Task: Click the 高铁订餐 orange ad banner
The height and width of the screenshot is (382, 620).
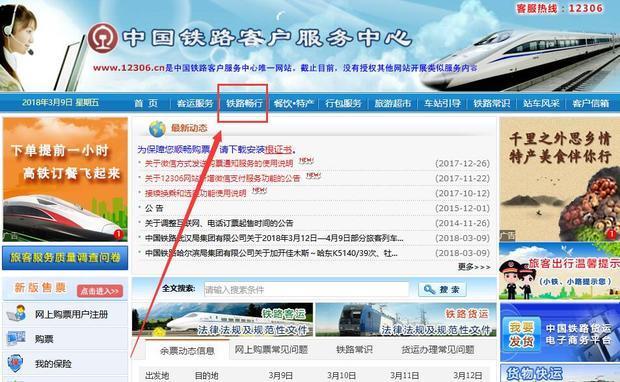Action: pyautogui.click(x=65, y=180)
